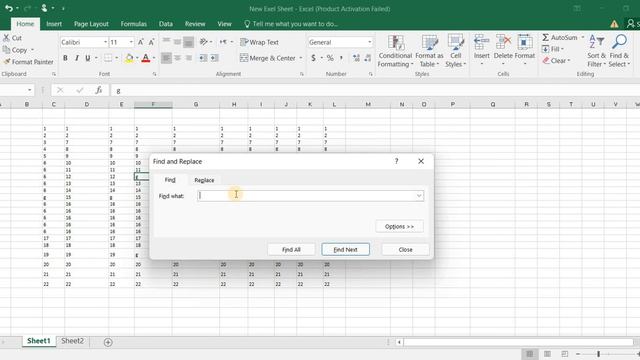Decrease font size with smaller A icon
The width and height of the screenshot is (640, 360).
point(151,42)
